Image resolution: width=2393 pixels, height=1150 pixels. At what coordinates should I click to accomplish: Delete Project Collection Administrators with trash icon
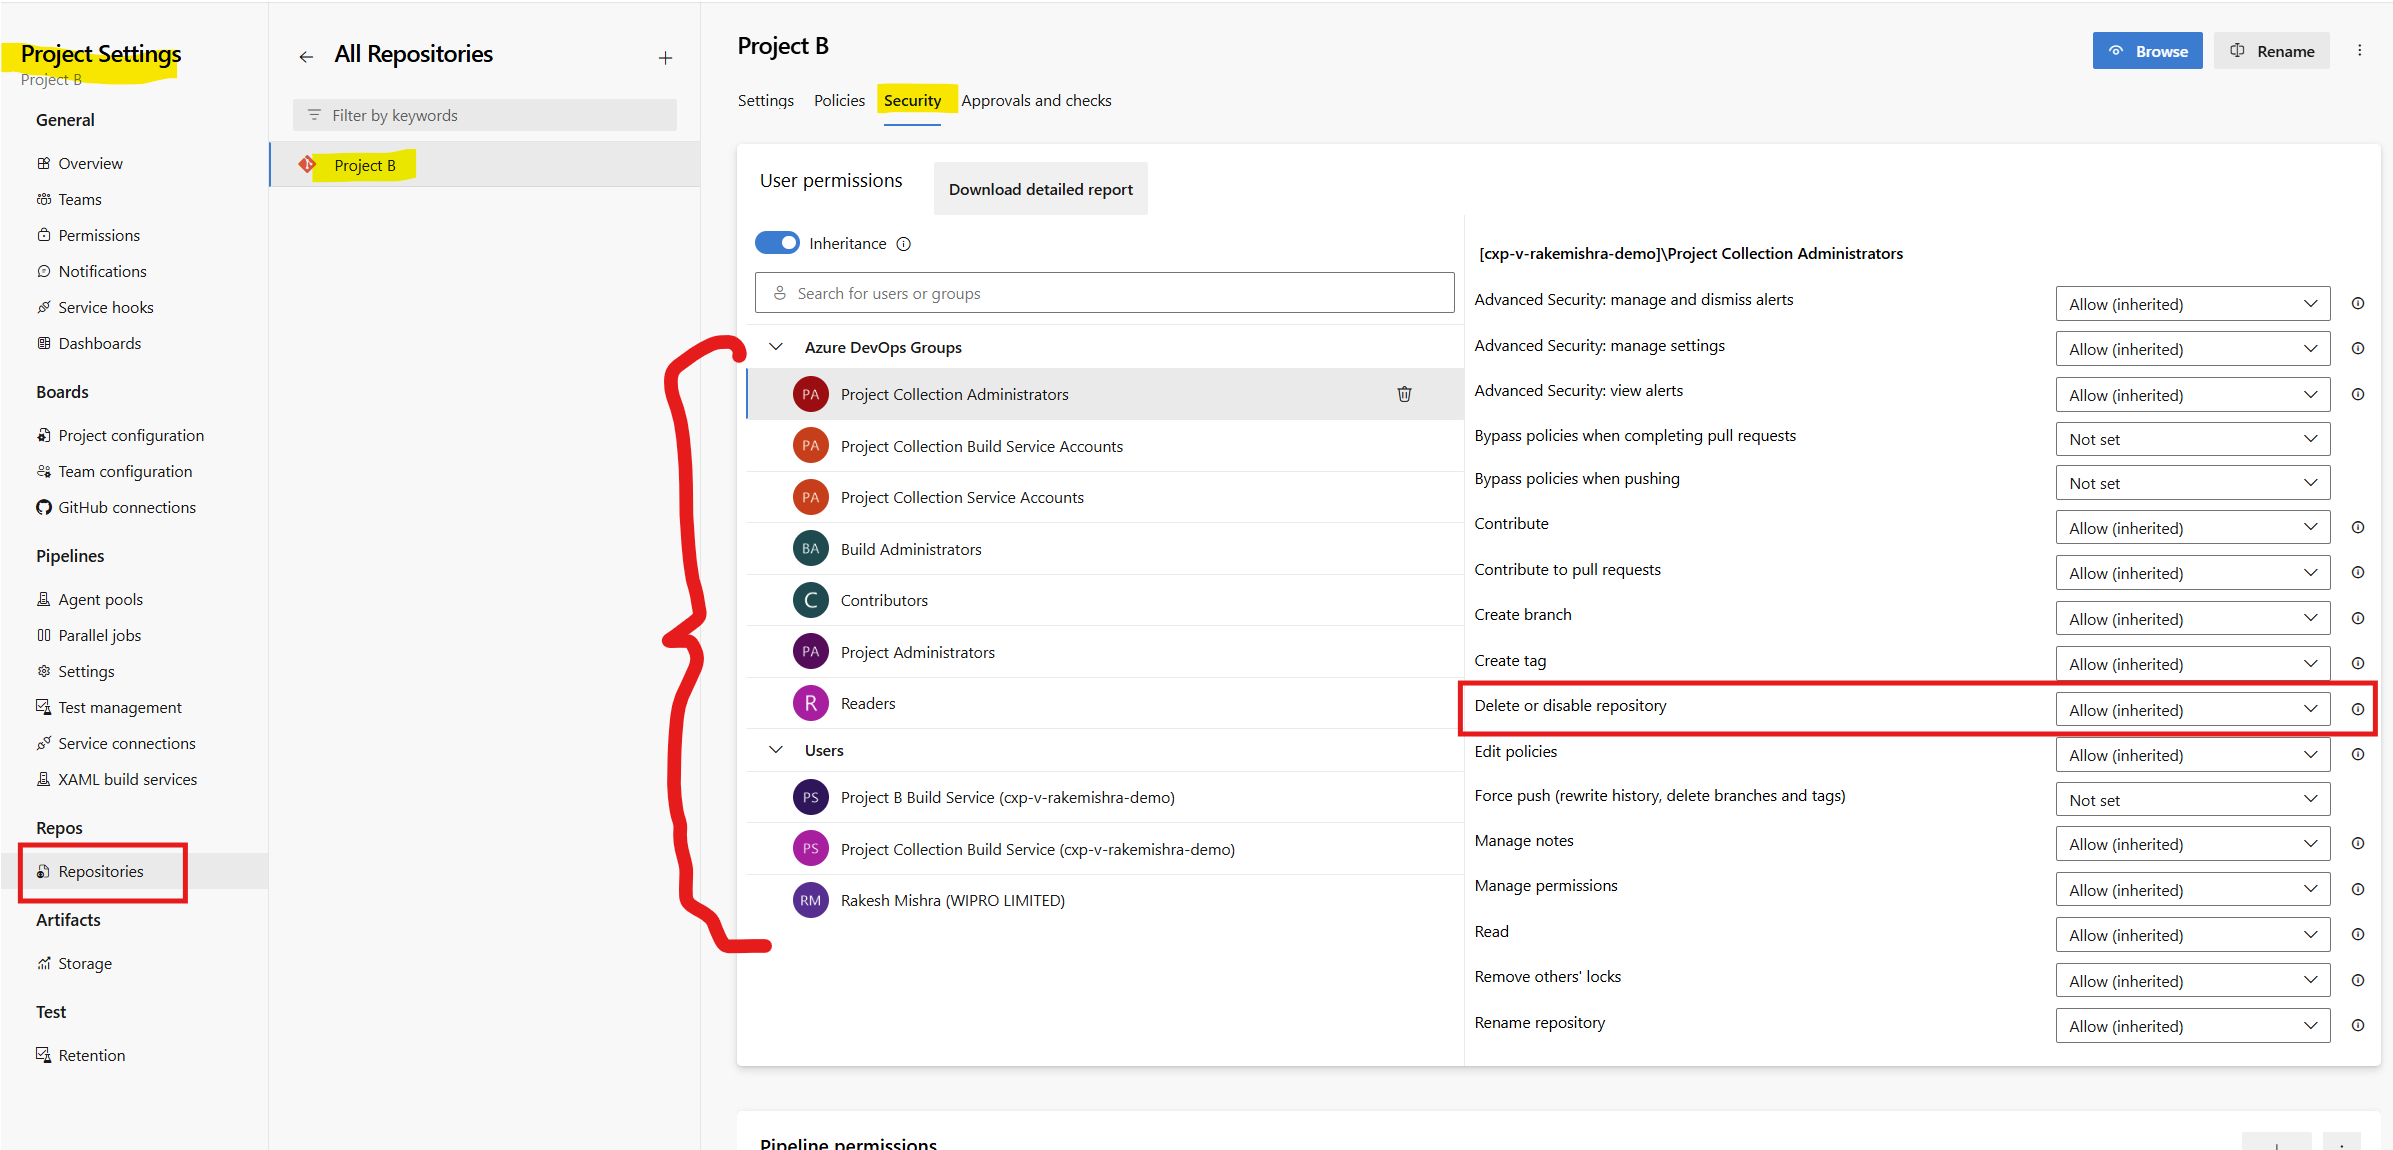tap(1404, 394)
